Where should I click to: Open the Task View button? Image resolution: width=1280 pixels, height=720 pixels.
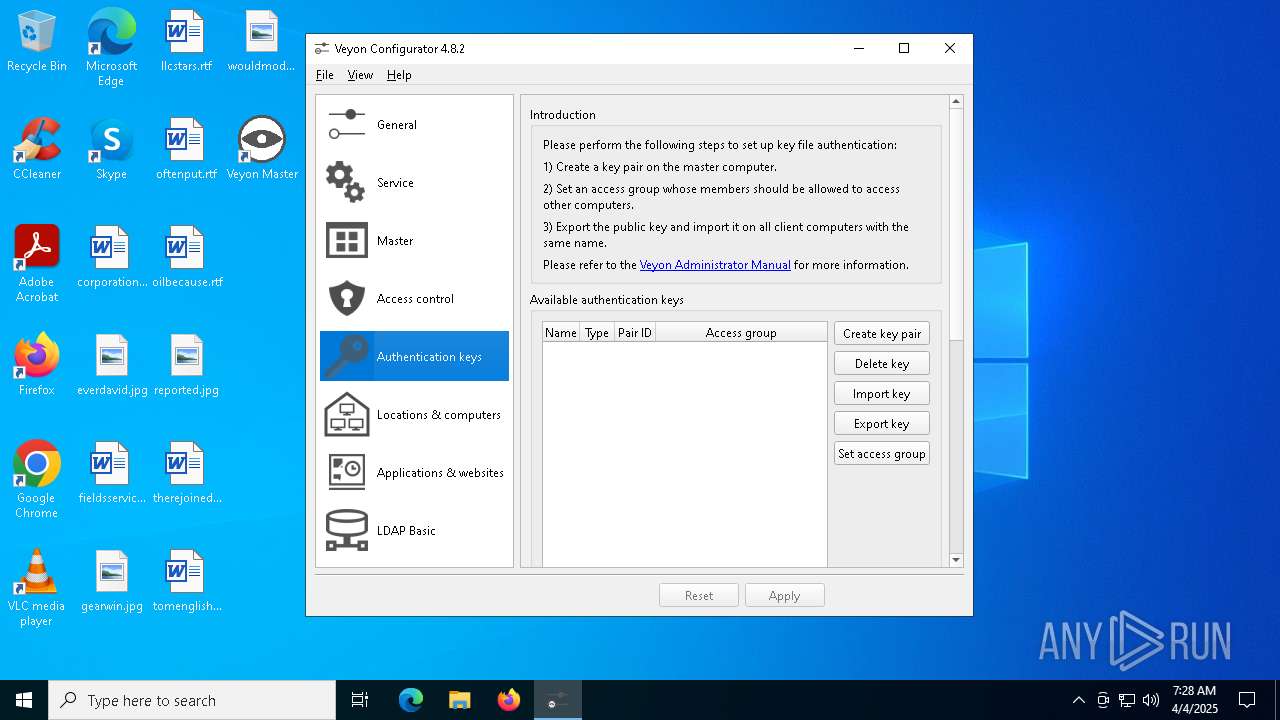[x=360, y=700]
